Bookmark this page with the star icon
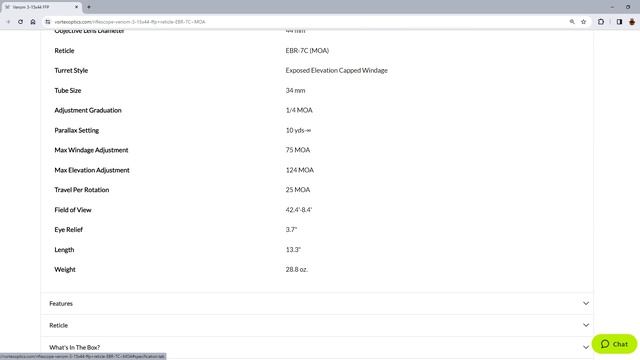640x360 pixels. click(x=584, y=22)
